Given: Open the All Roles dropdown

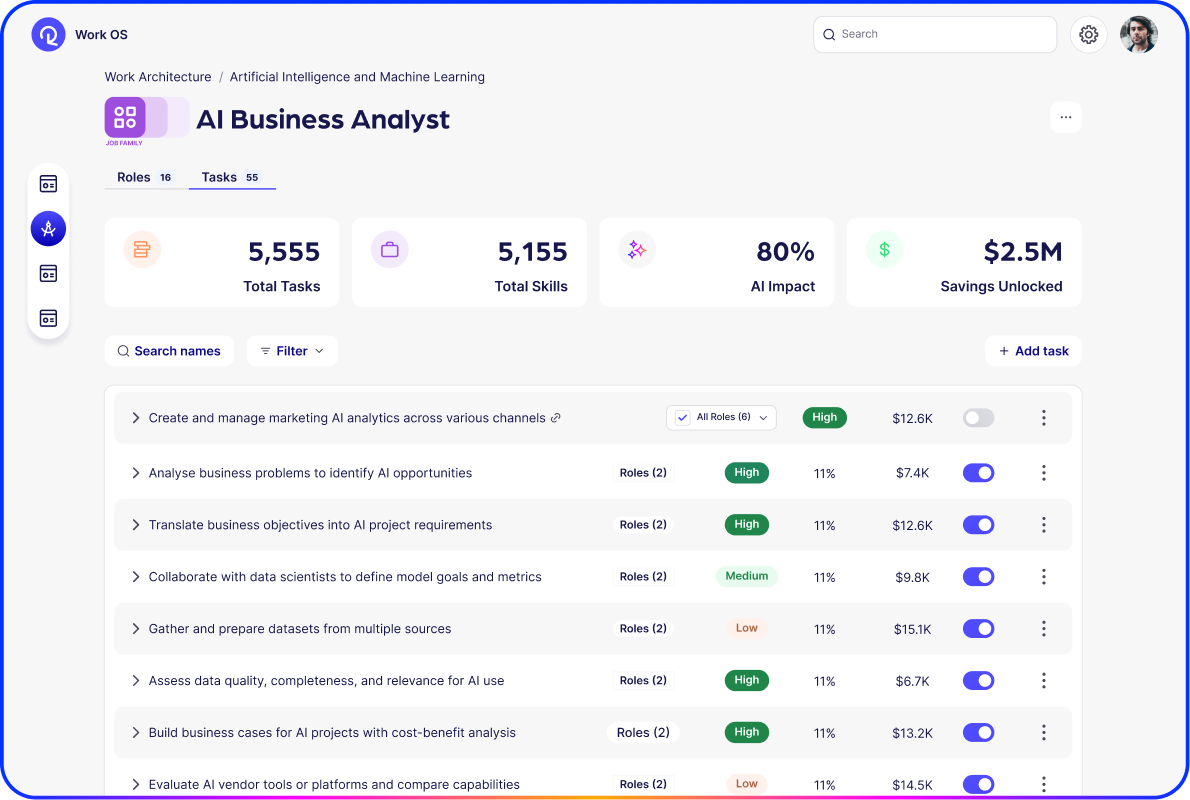Looking at the screenshot, I should pos(721,417).
